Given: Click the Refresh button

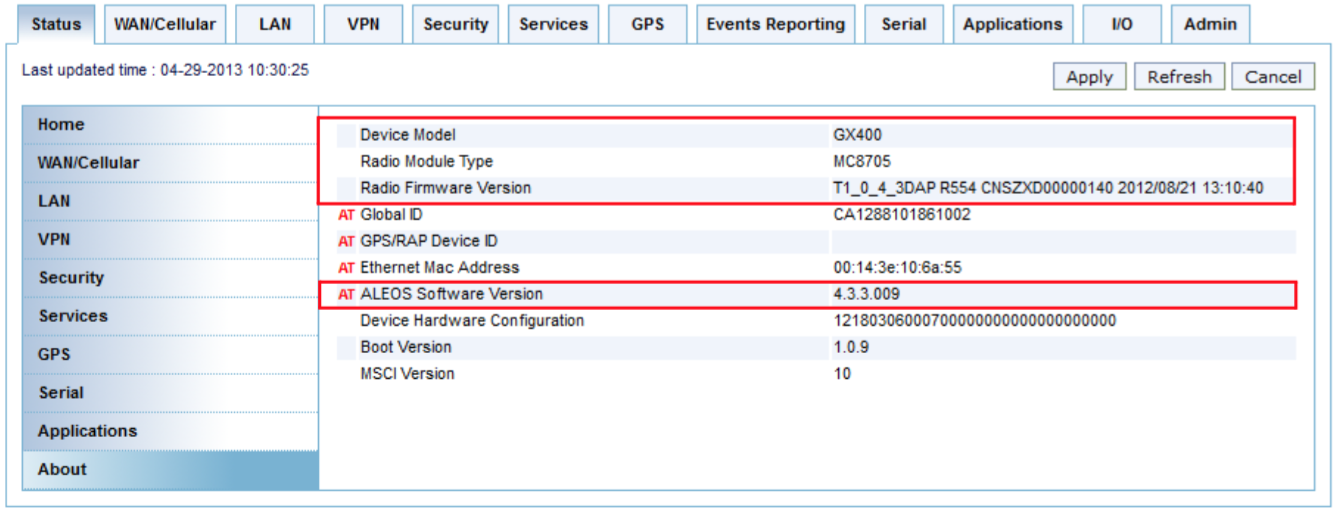Looking at the screenshot, I should pos(1179,77).
